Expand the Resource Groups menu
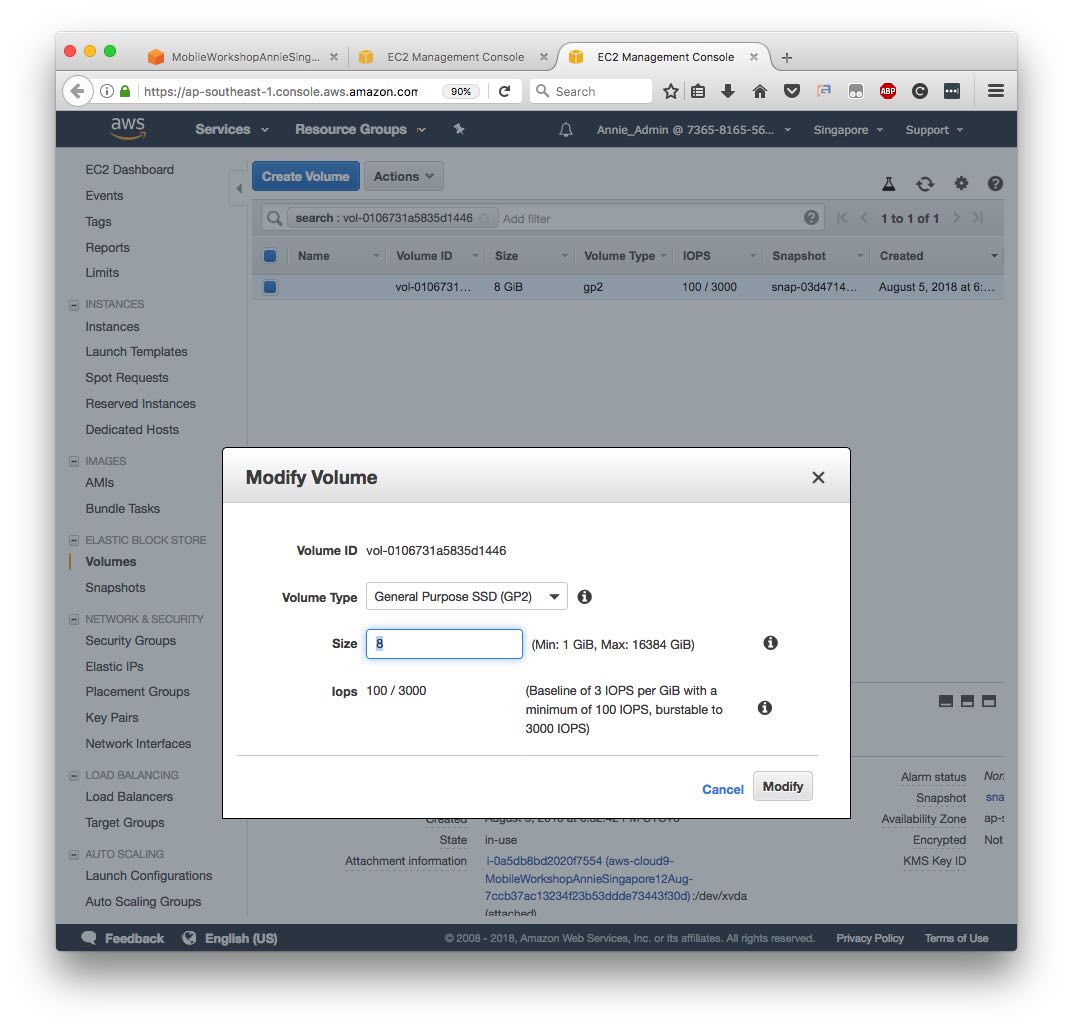Image resolution: width=1073 pixels, height=1031 pixels. click(x=360, y=129)
